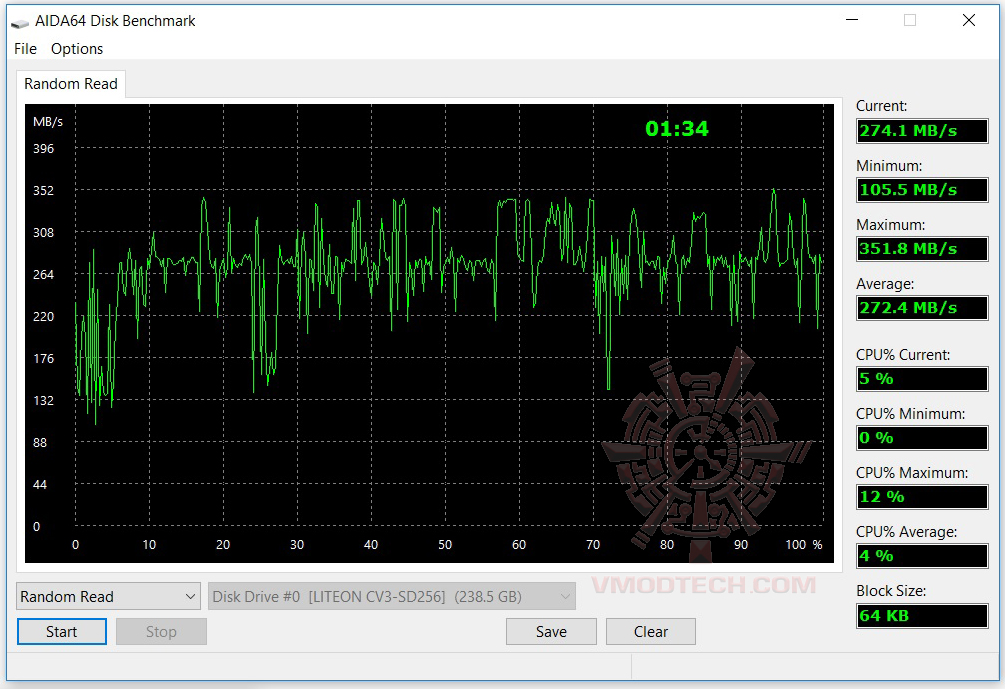1005x689 pixels.
Task: Click the Clear button
Action: tap(651, 631)
